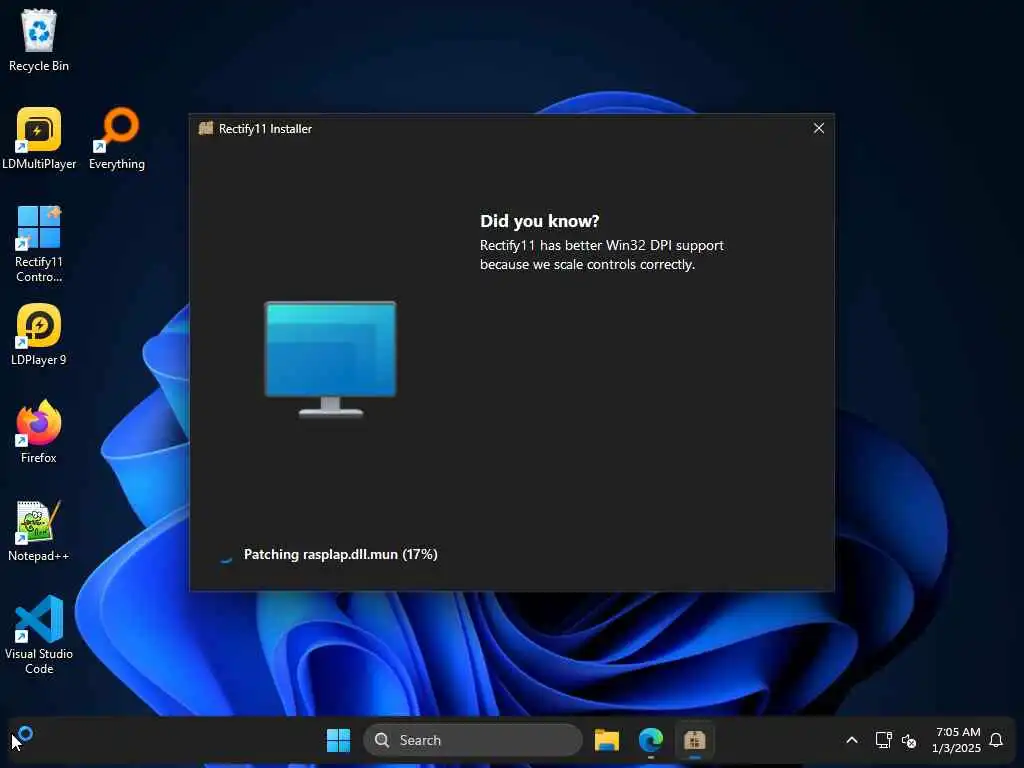Click the blue monitor illustration in installer

pyautogui.click(x=330, y=359)
